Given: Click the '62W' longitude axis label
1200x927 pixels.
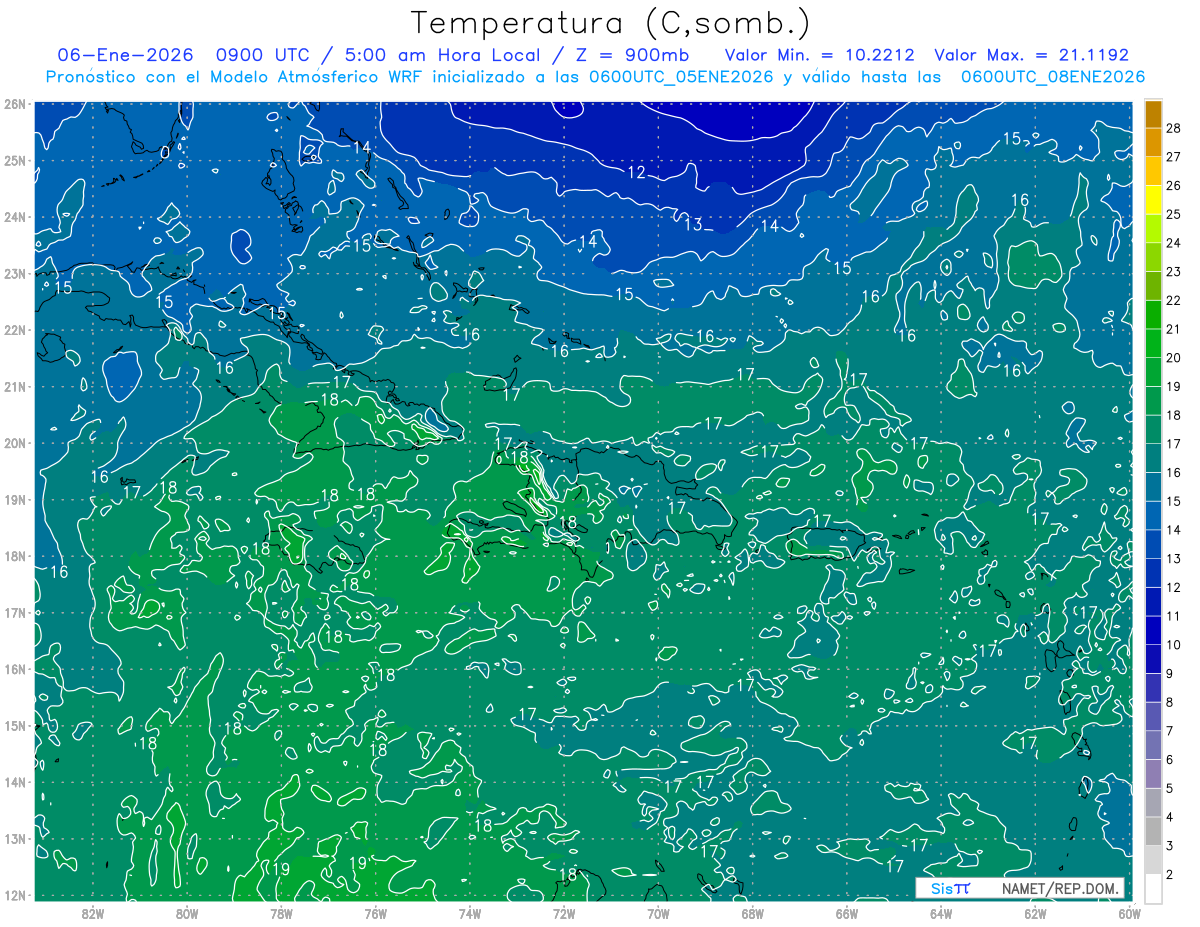Looking at the screenshot, I should coord(1035,913).
